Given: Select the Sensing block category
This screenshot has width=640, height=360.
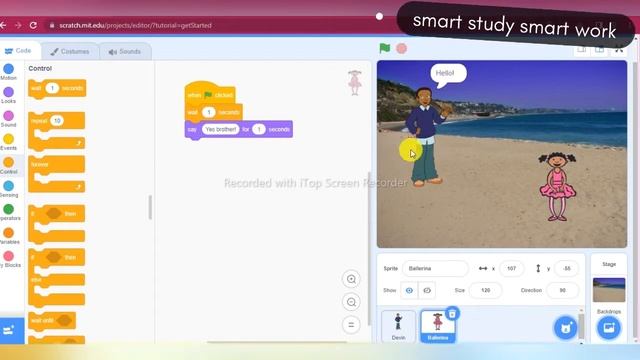Looking at the screenshot, I should tap(9, 189).
